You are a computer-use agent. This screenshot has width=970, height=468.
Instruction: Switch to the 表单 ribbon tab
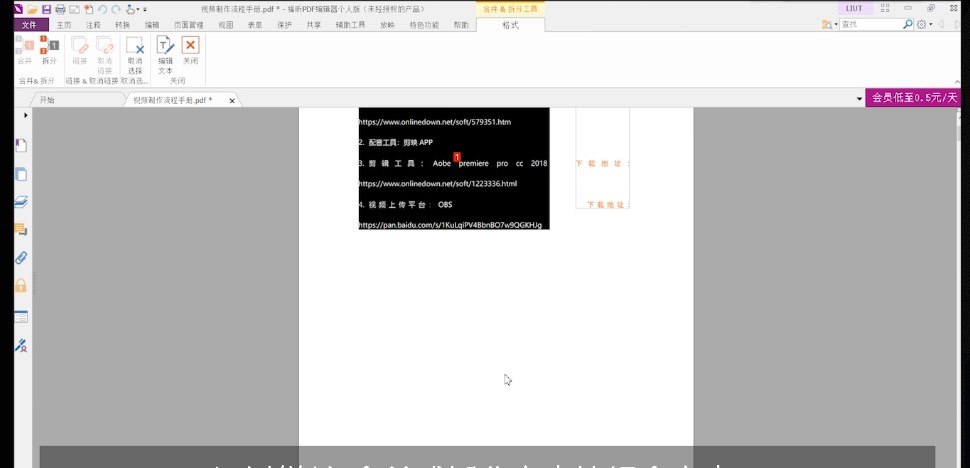[x=255, y=25]
